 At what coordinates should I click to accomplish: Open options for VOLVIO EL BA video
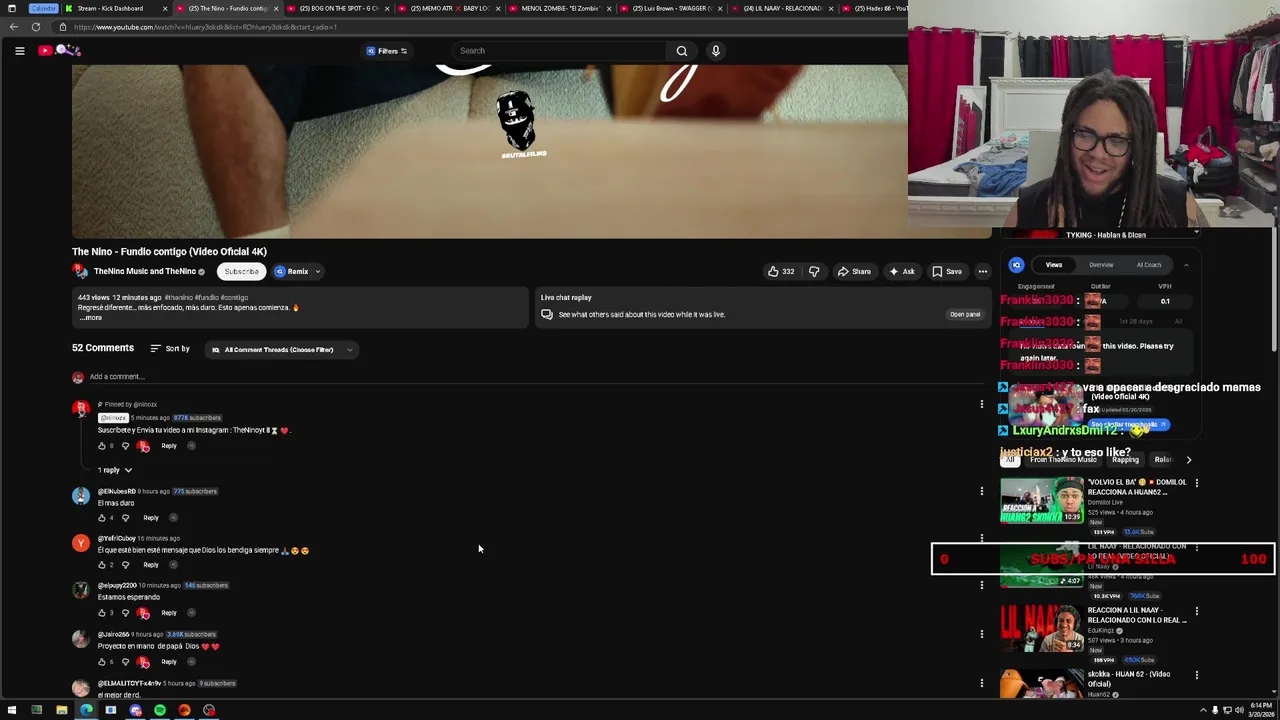(1196, 483)
